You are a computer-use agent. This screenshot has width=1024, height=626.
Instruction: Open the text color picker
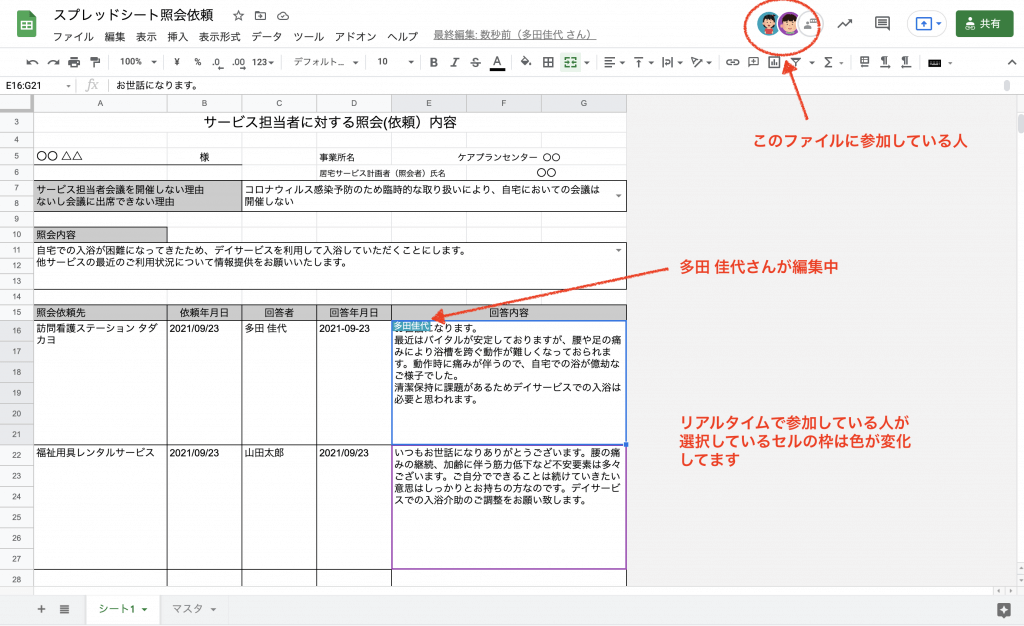pos(497,62)
